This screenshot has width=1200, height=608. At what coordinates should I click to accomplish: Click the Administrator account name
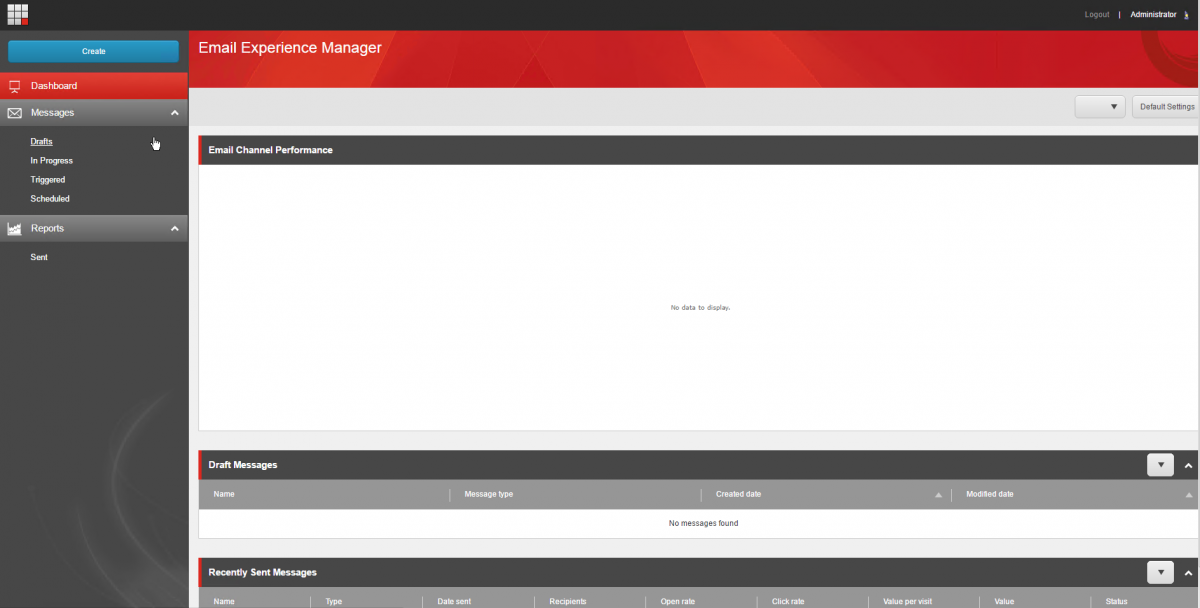1153,15
